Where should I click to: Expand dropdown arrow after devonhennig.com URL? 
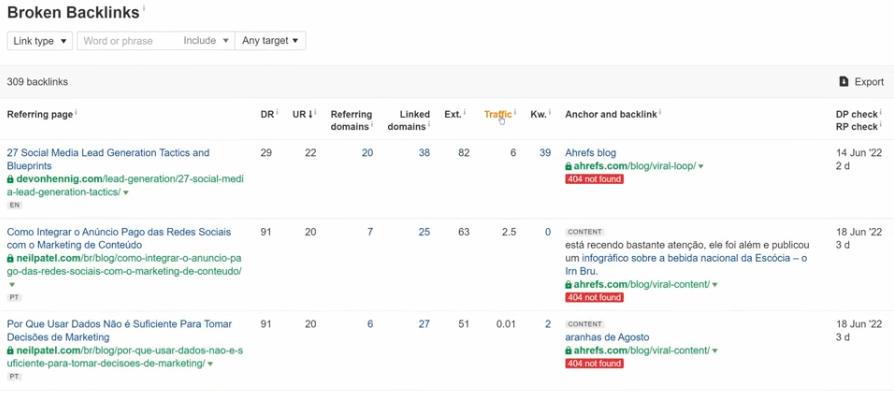tap(126, 193)
